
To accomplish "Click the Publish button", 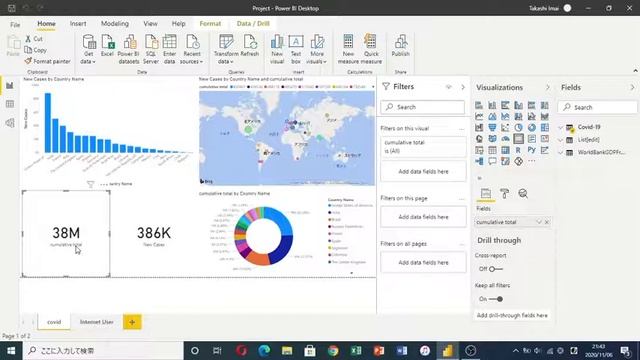I will click(x=401, y=46).
